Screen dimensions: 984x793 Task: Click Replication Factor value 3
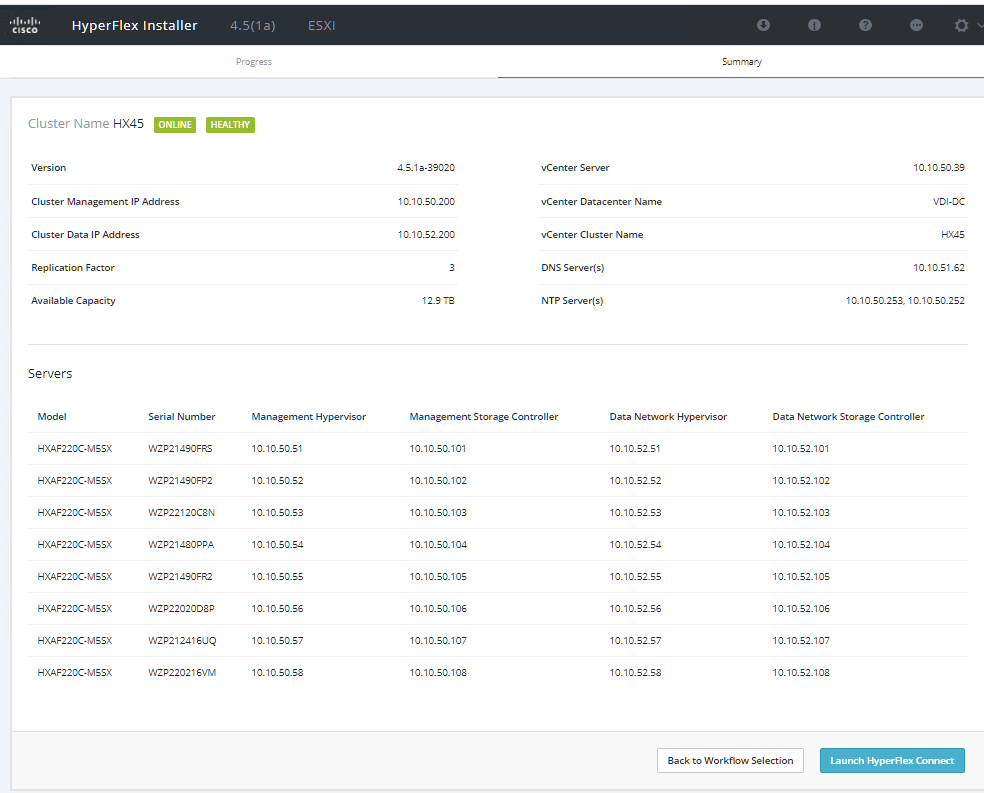click(452, 267)
